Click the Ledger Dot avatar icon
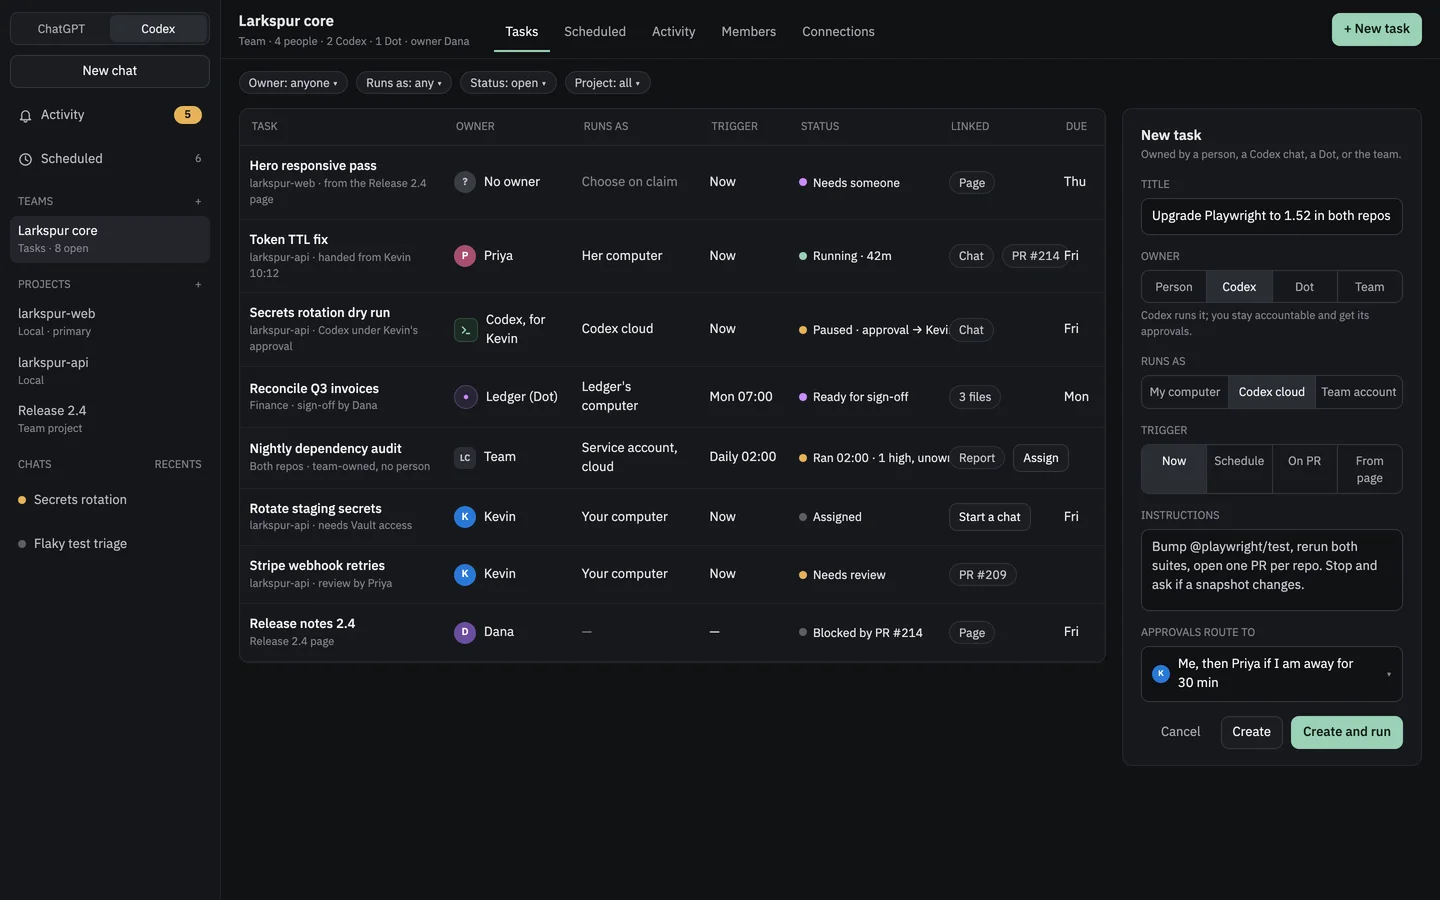Image resolution: width=1440 pixels, height=900 pixels. click(x=466, y=397)
